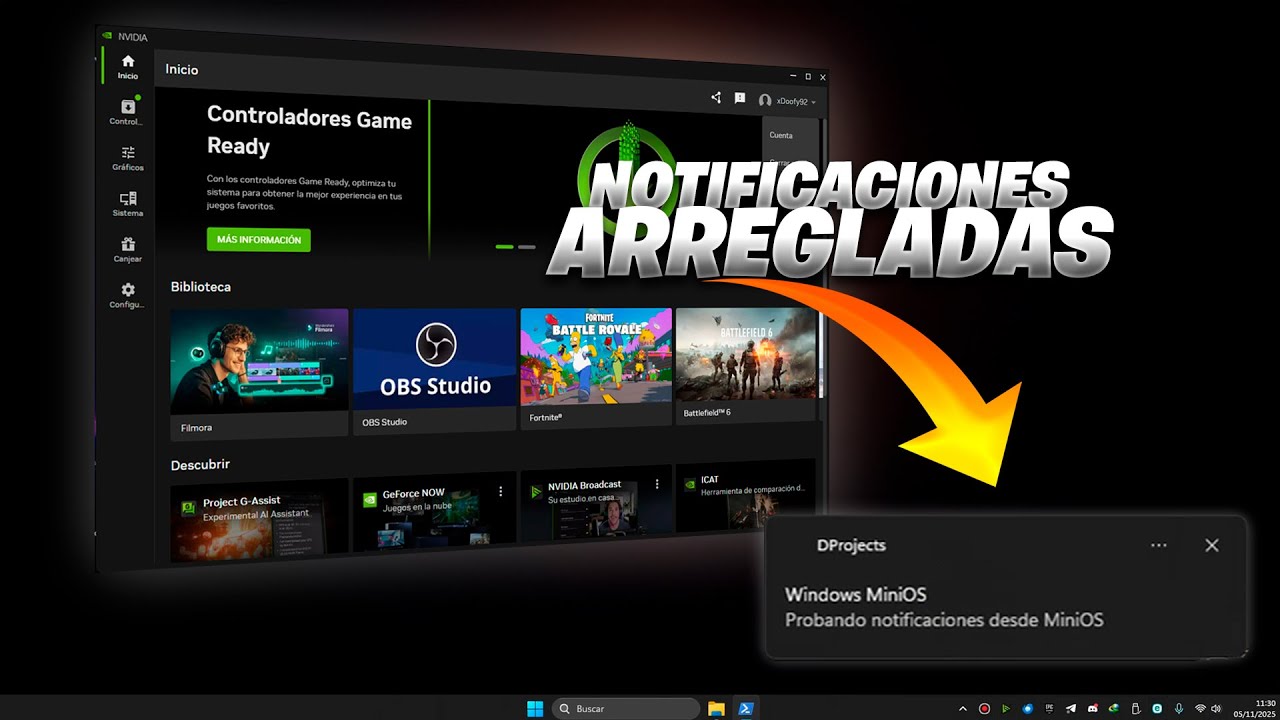
Task: Select the second gray carousel indicator
Action: tap(526, 247)
